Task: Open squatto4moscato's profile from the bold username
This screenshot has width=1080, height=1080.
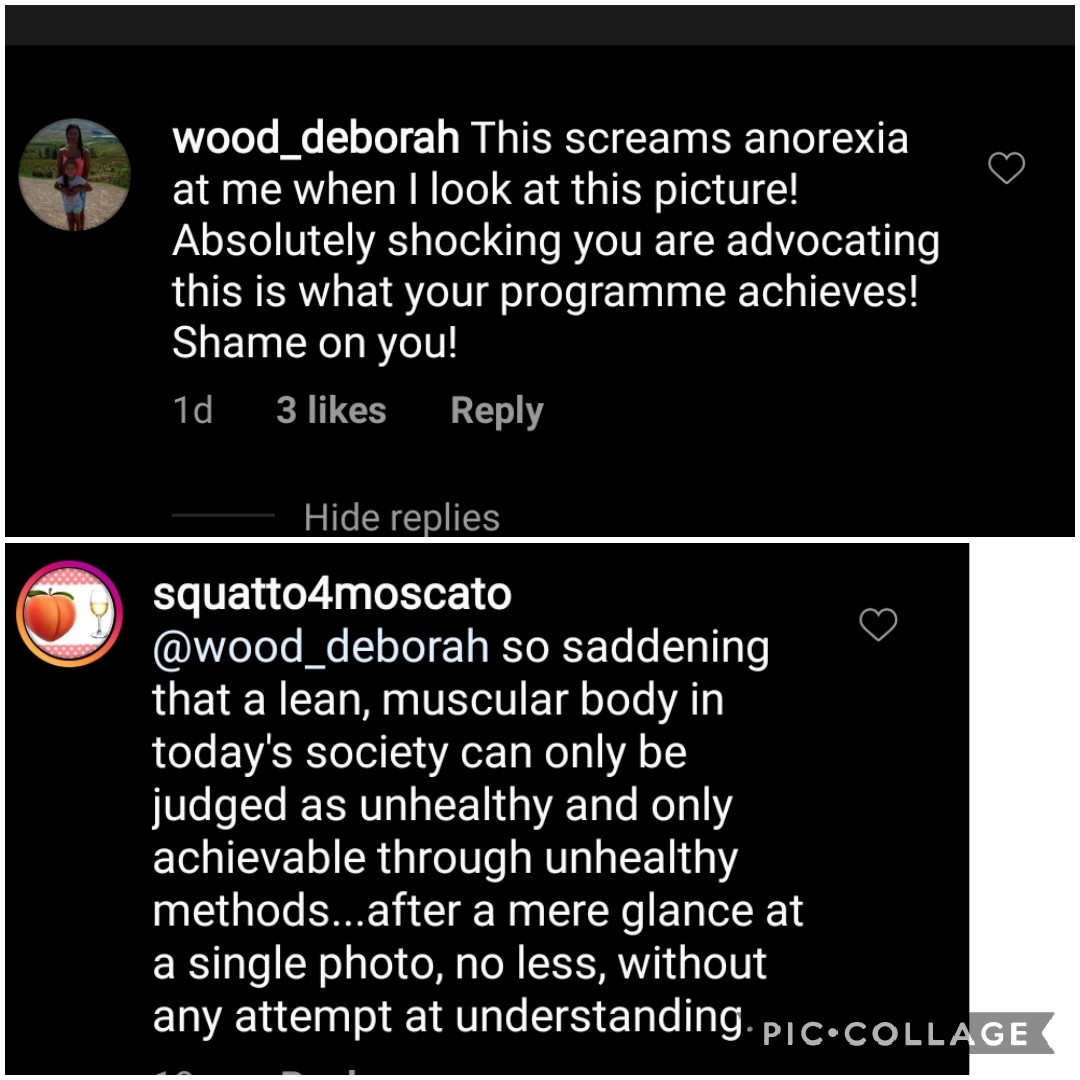Action: point(331,594)
